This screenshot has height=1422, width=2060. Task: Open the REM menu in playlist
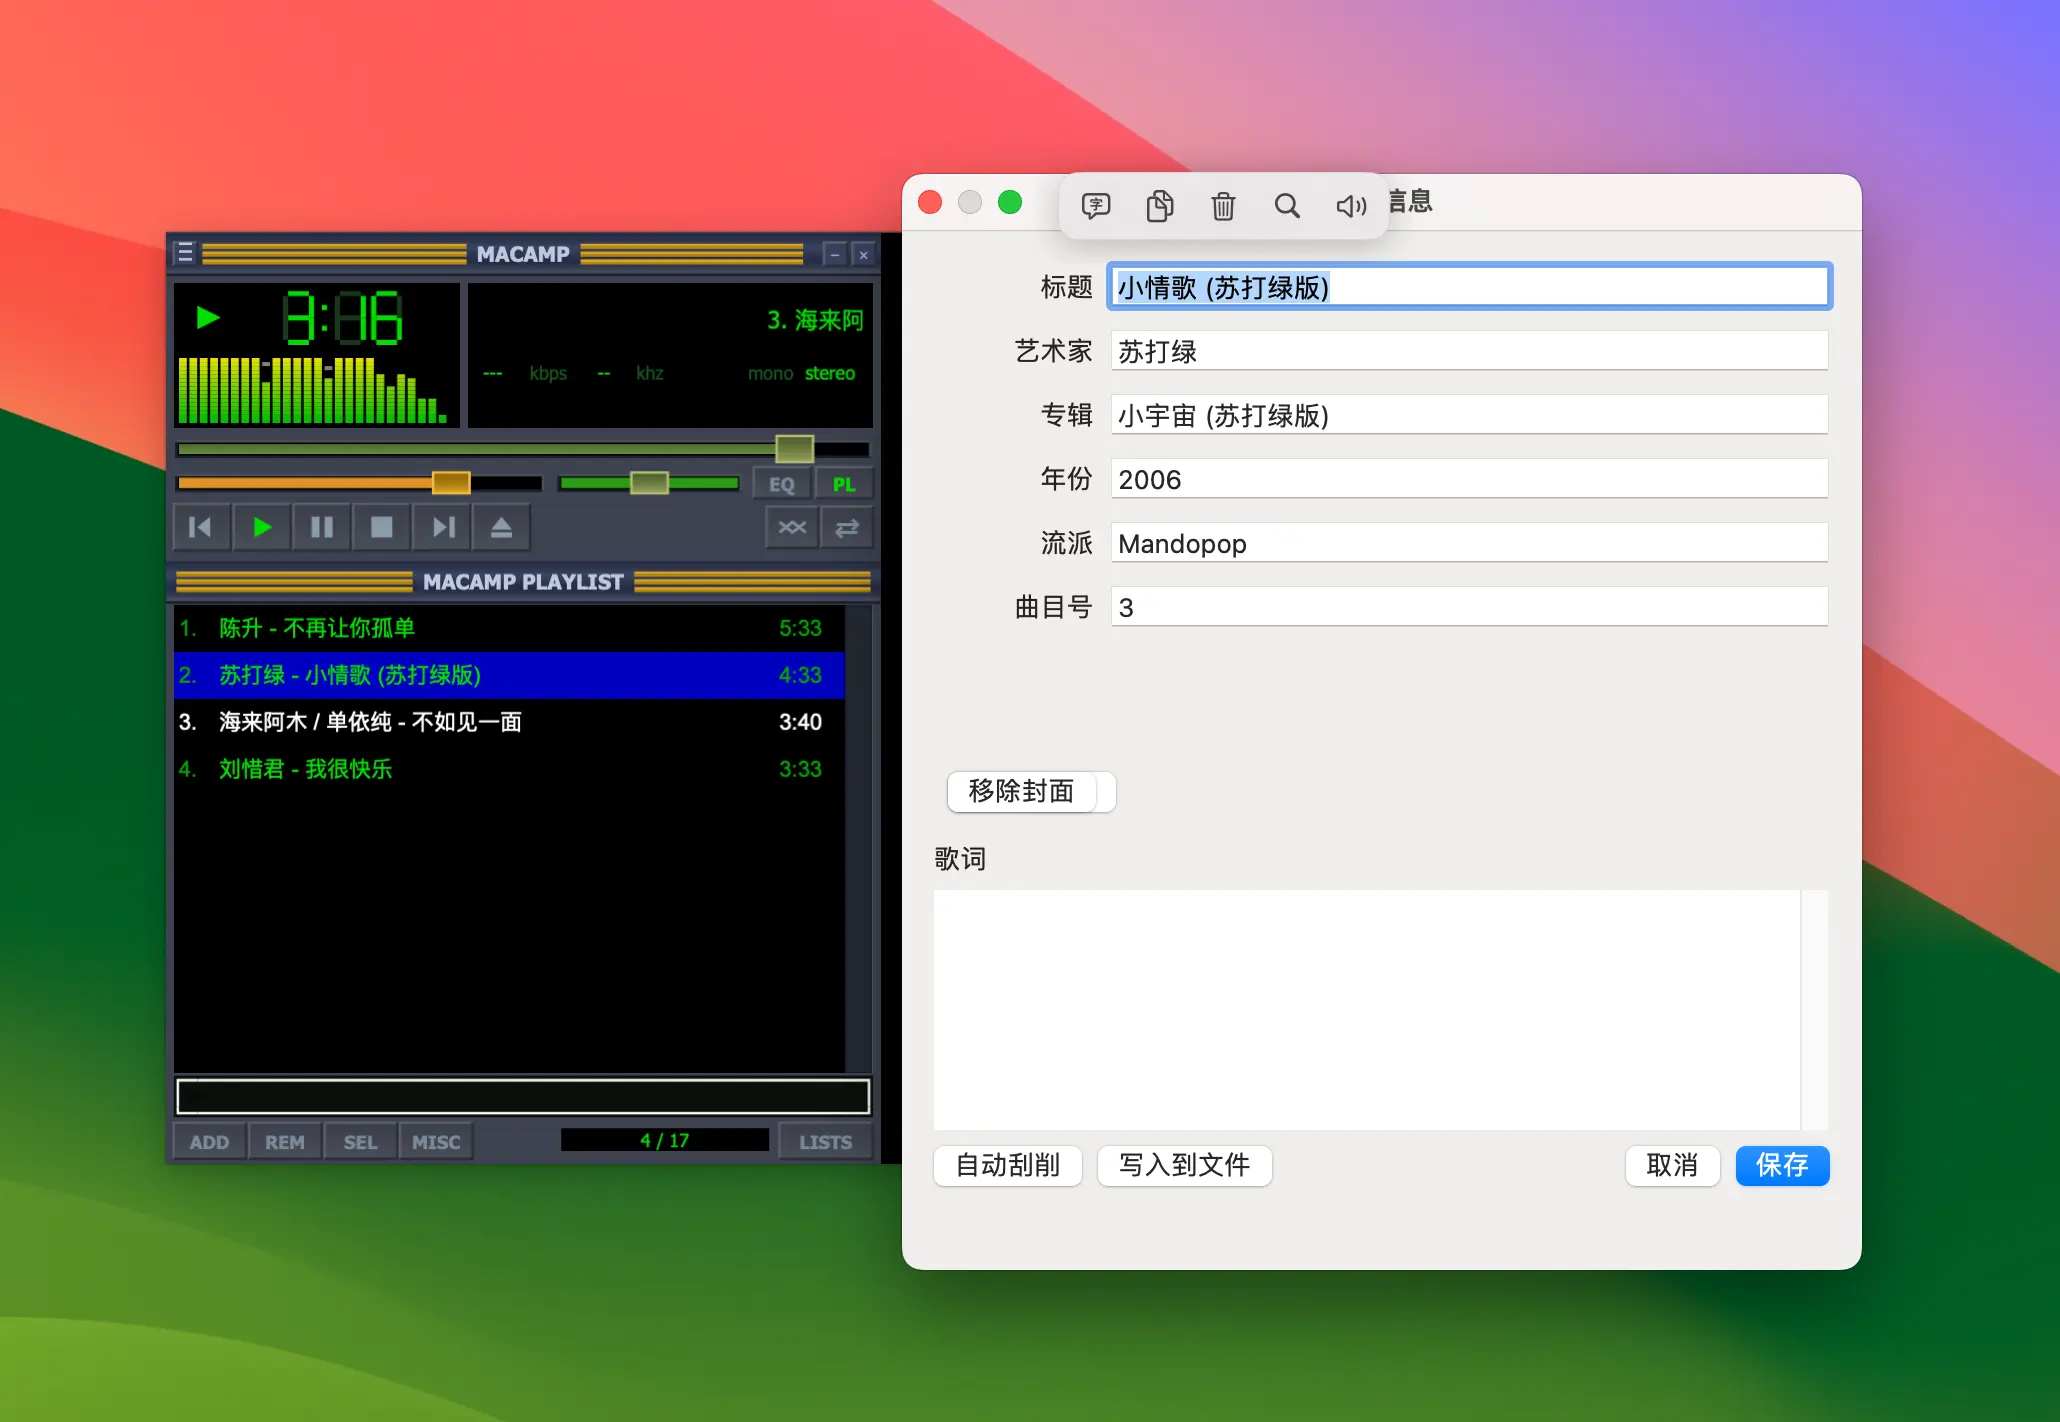(x=285, y=1142)
